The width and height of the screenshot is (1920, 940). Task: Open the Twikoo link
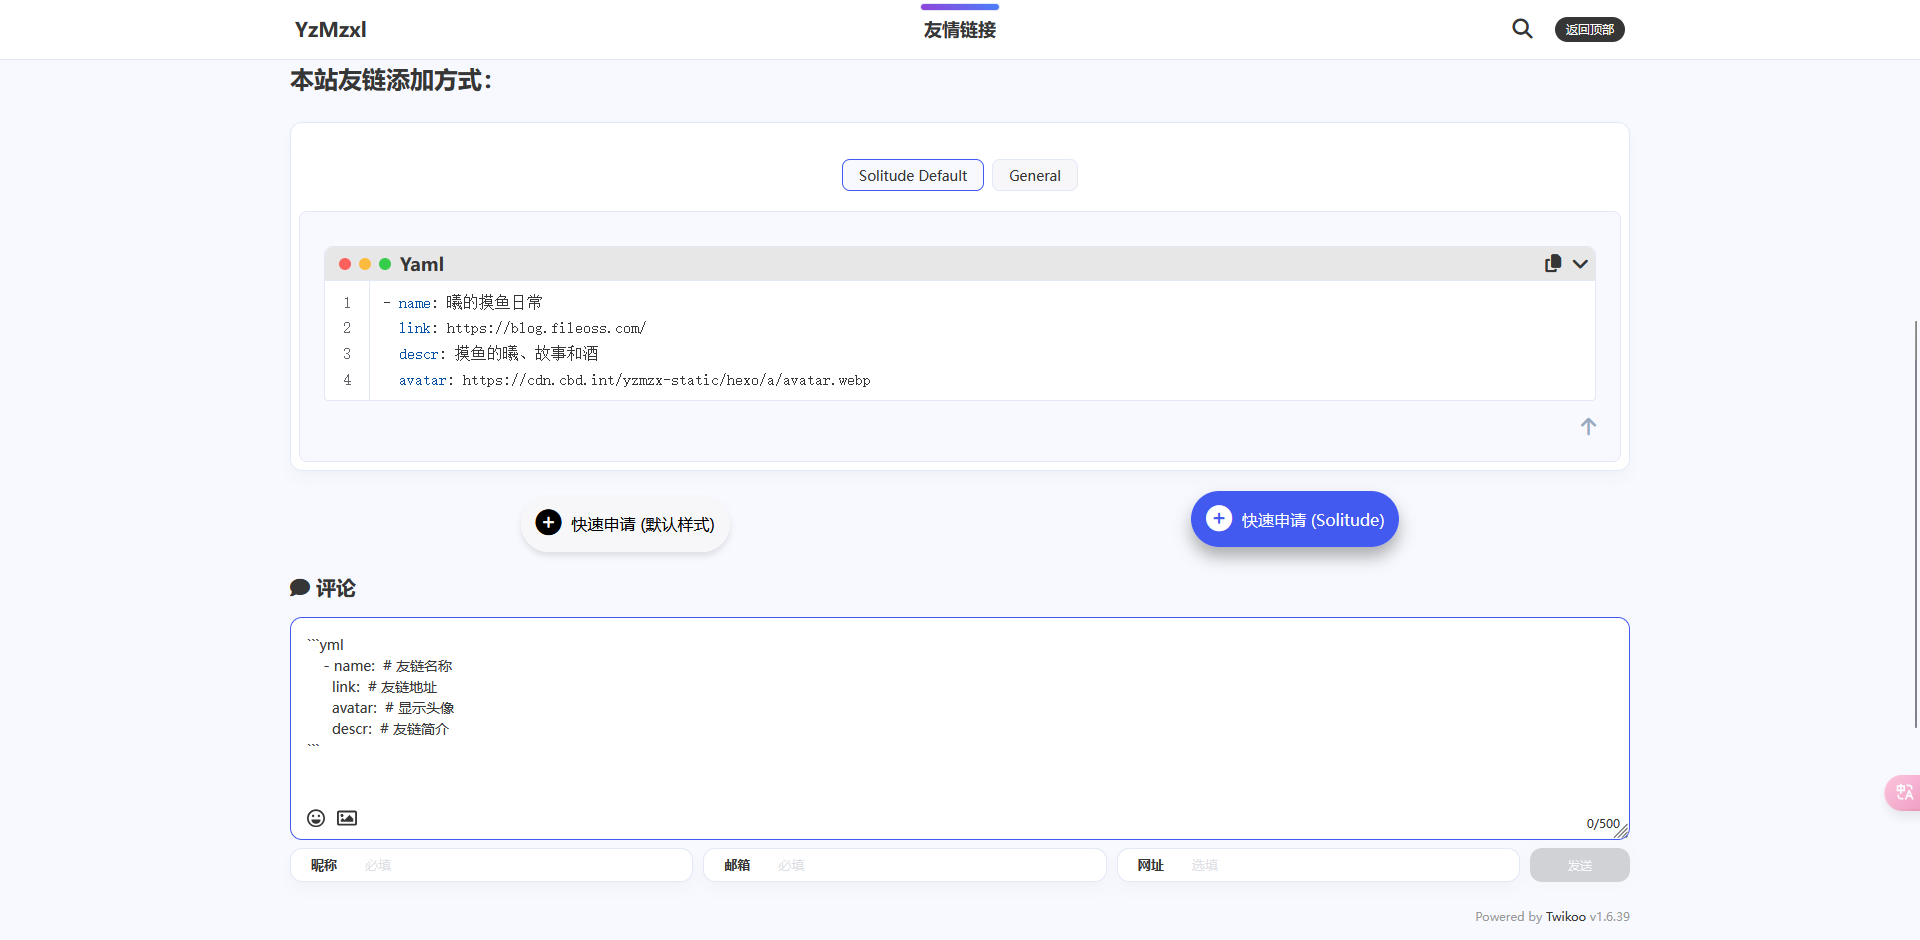click(x=1565, y=917)
